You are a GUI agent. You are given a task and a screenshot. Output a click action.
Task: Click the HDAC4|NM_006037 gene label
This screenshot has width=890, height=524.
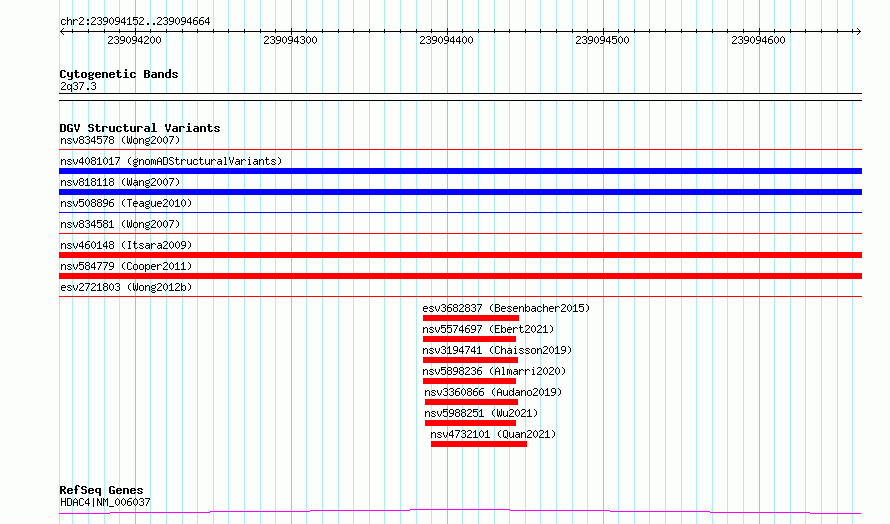(x=105, y=502)
